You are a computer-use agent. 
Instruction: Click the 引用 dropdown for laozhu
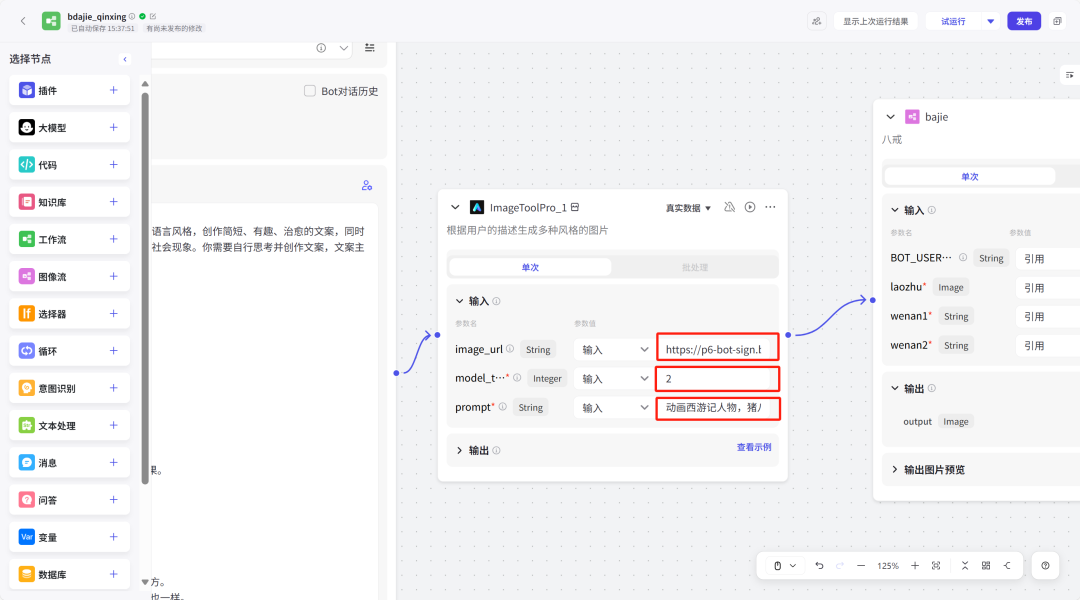point(1048,288)
